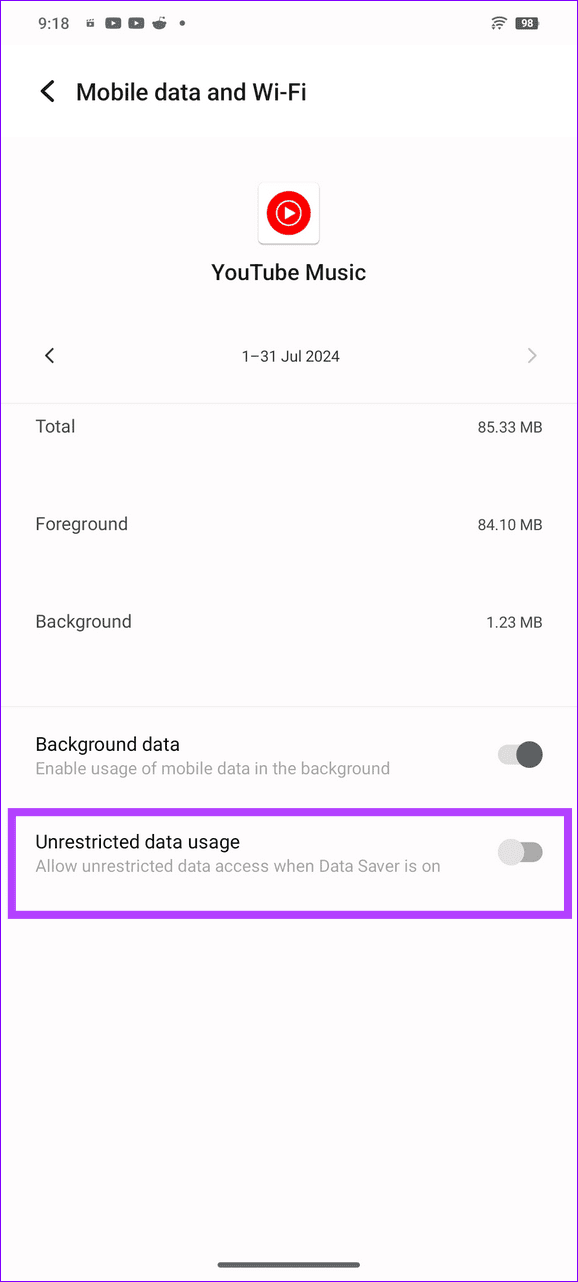Viewport: 578px width, 1282px height.
Task: View previous month's data usage
Action: coord(49,355)
